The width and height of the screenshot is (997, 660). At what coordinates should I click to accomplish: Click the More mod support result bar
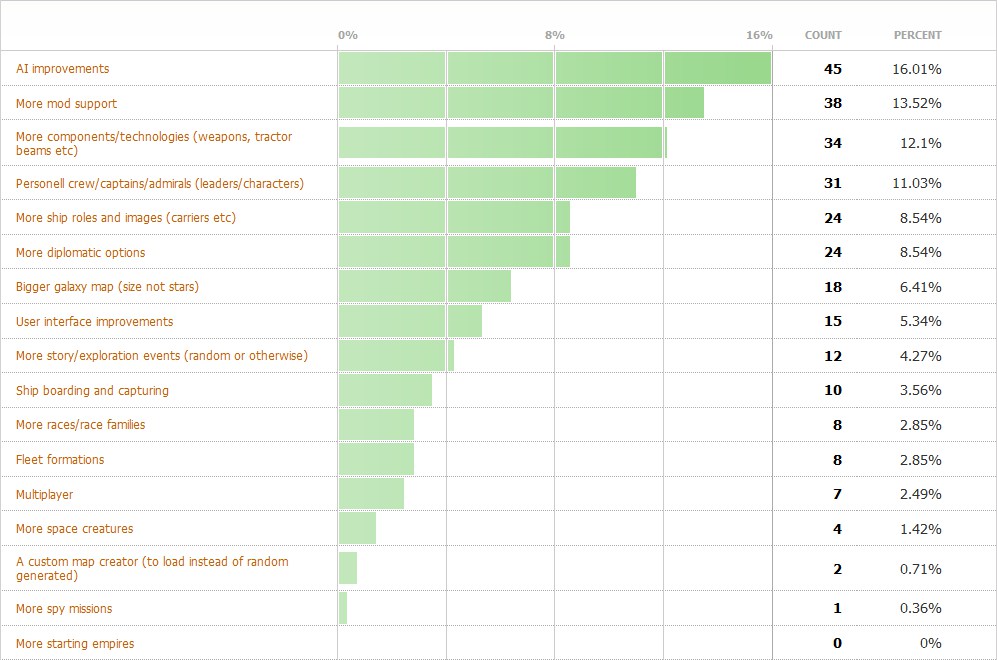click(x=521, y=103)
